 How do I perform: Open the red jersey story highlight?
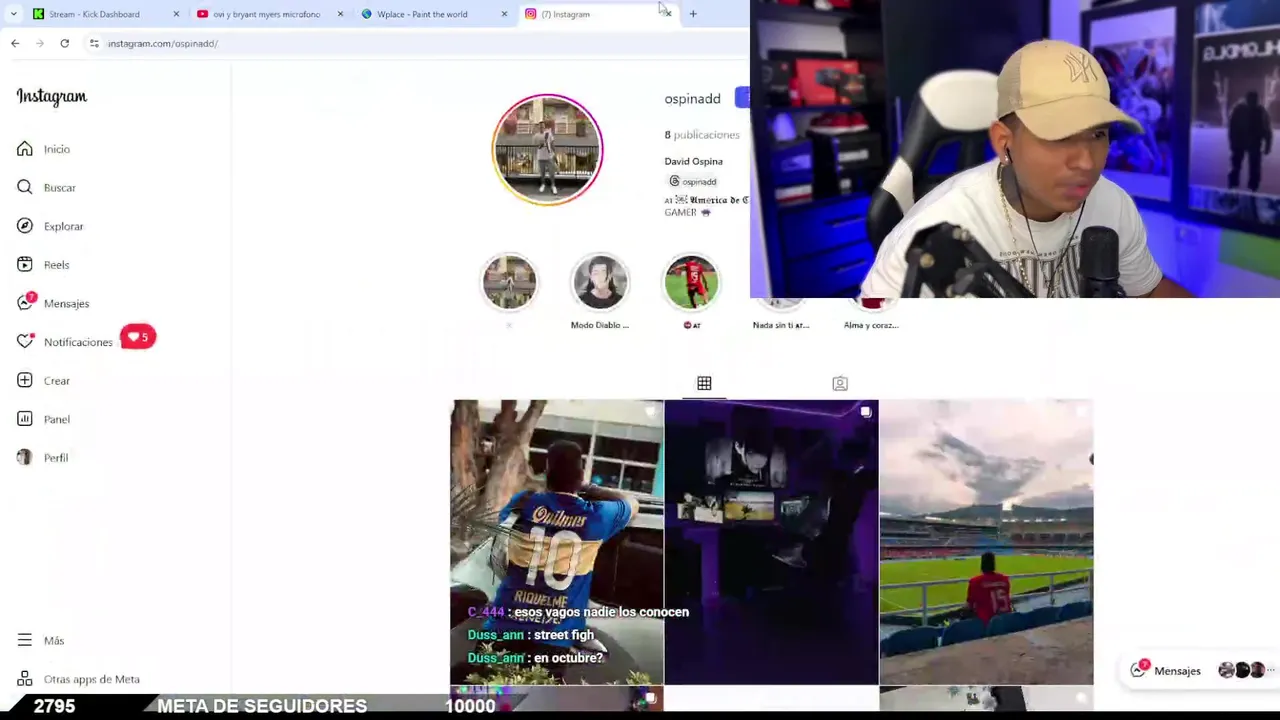pos(692,282)
